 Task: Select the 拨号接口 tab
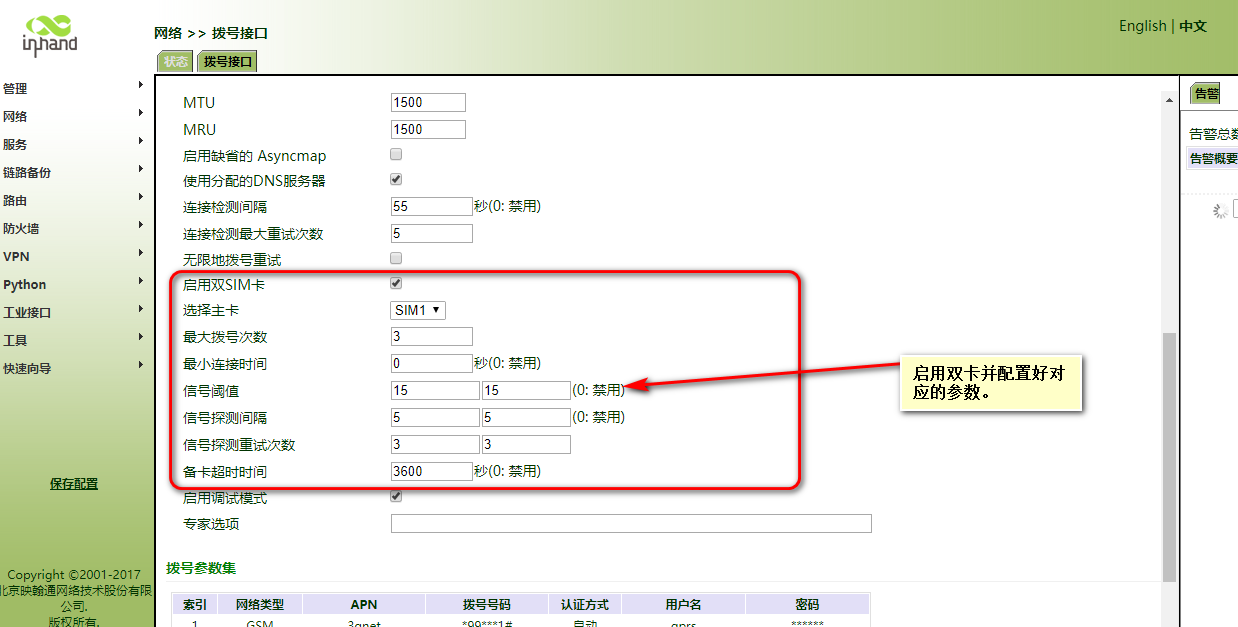[x=228, y=62]
